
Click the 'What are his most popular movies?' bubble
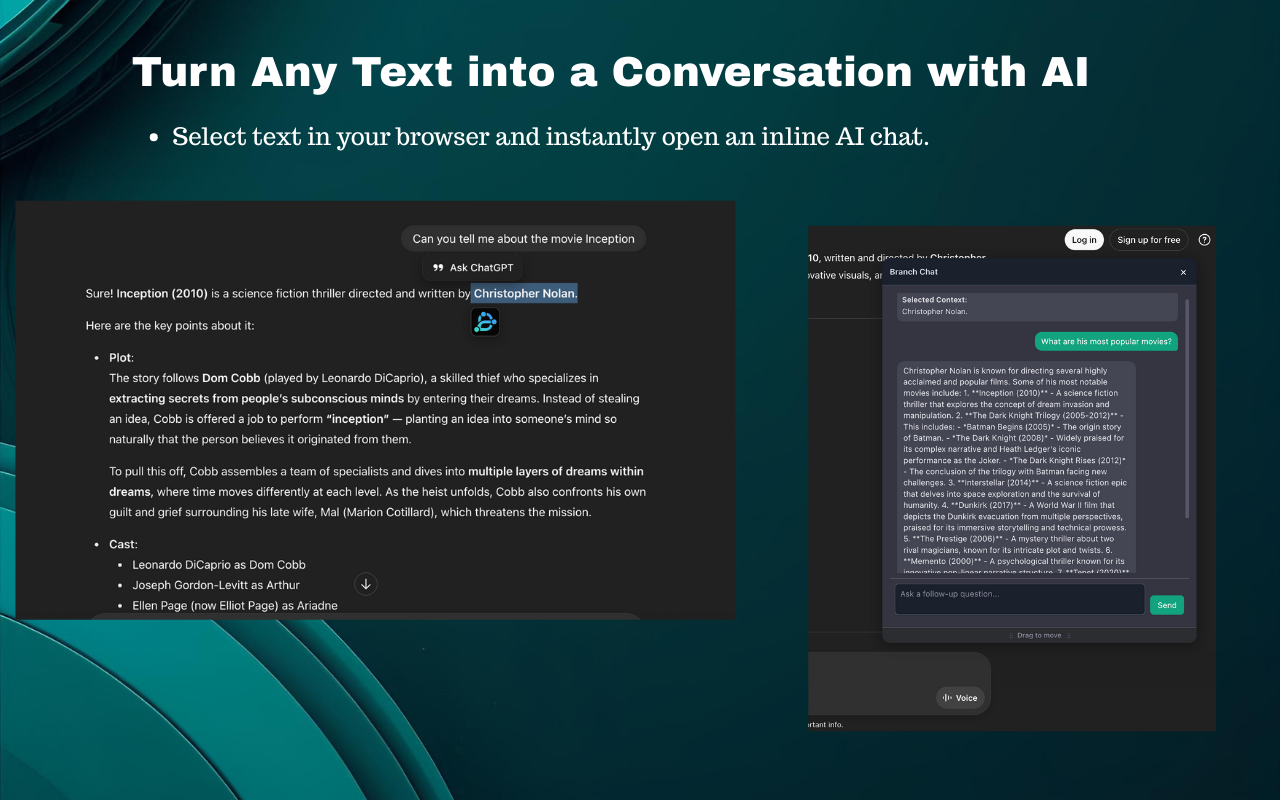(x=1106, y=342)
